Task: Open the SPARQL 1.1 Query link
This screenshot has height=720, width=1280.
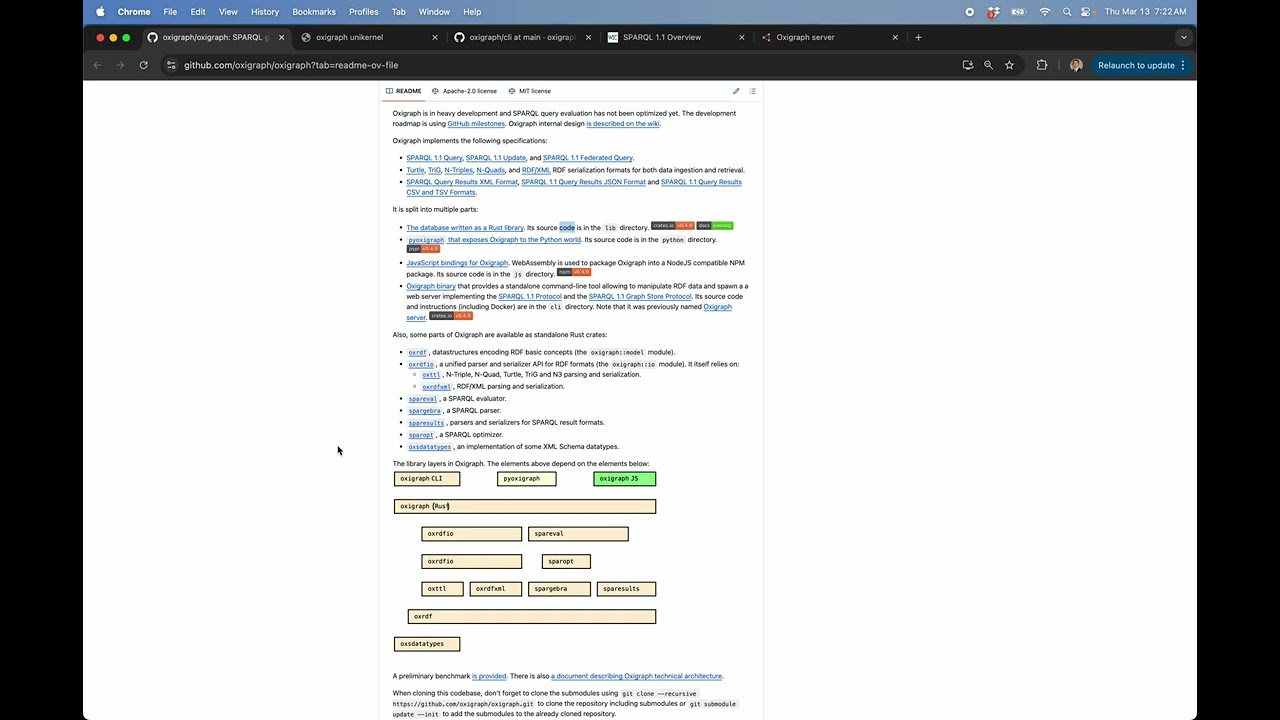Action: click(434, 158)
